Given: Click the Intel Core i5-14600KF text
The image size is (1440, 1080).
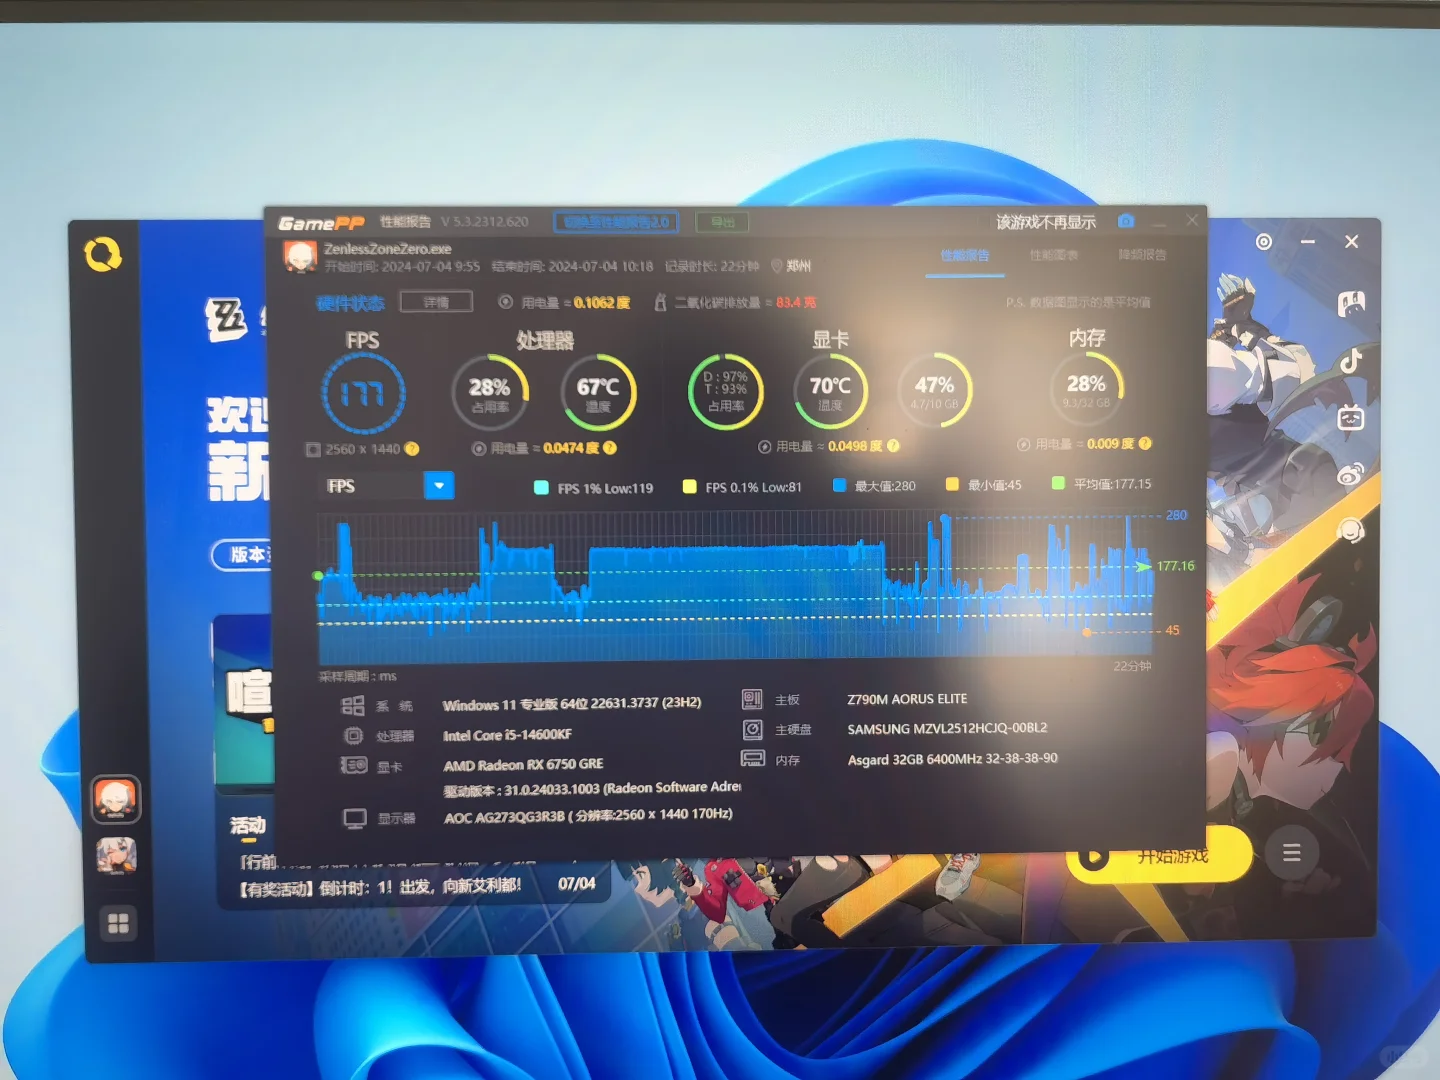Looking at the screenshot, I should tap(508, 735).
